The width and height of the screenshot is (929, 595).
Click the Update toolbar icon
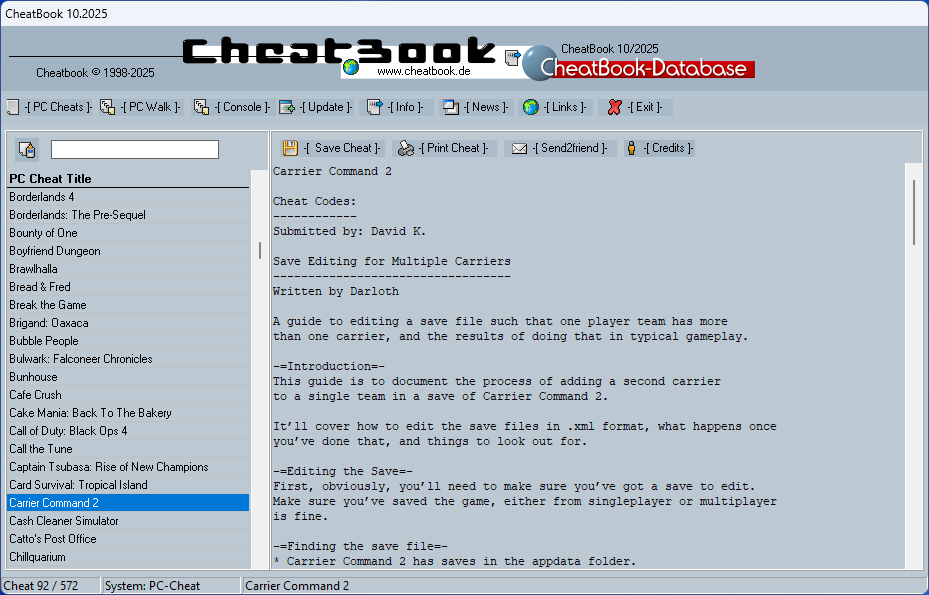point(287,107)
